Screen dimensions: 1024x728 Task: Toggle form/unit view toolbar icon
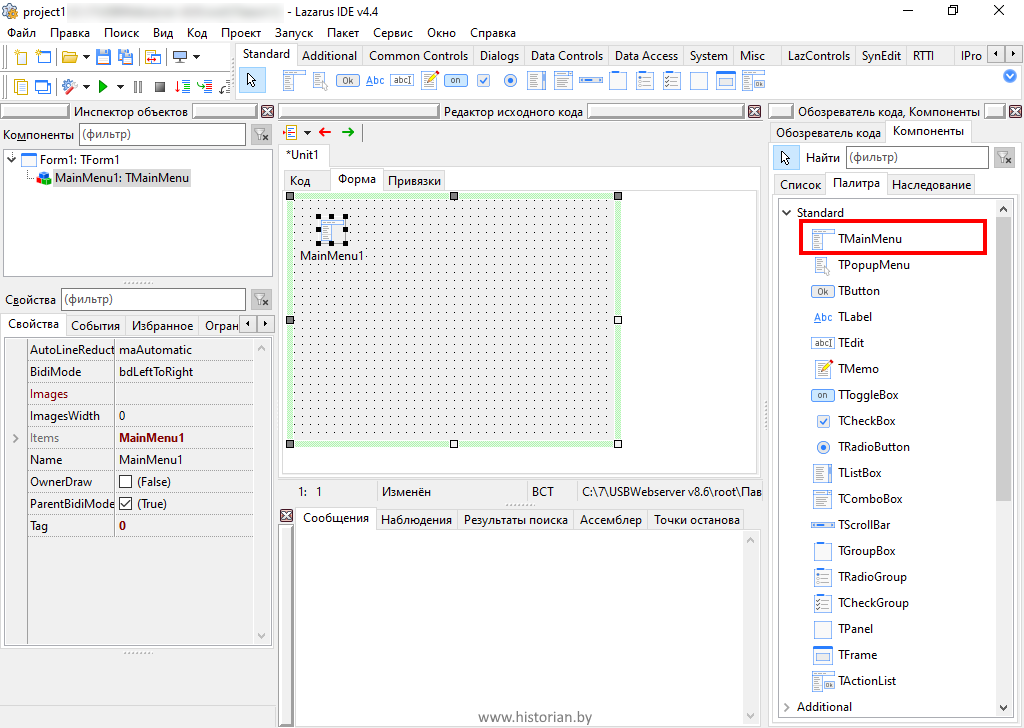click(153, 57)
